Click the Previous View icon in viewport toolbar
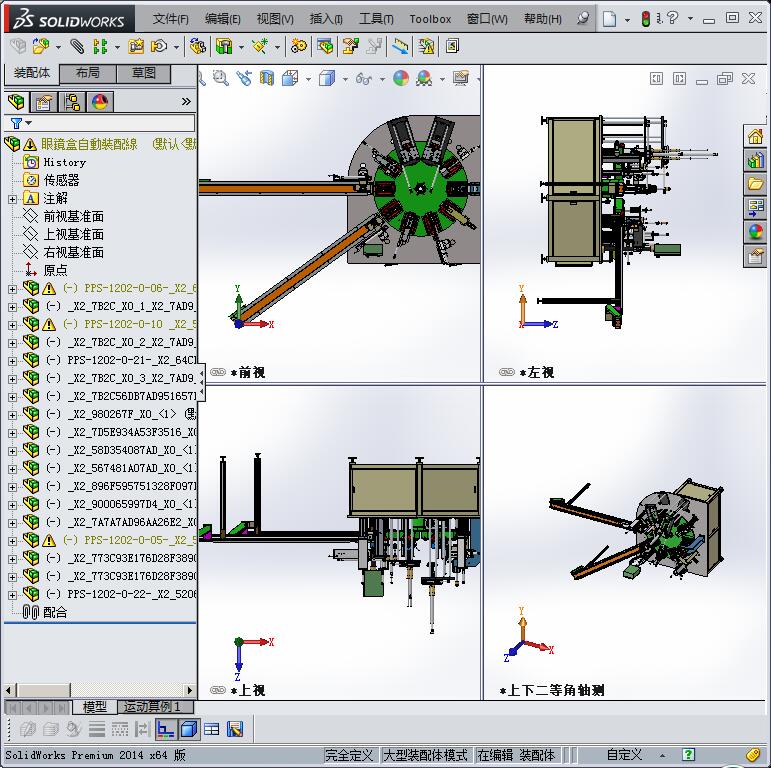The width and height of the screenshot is (771, 768). 244,79
